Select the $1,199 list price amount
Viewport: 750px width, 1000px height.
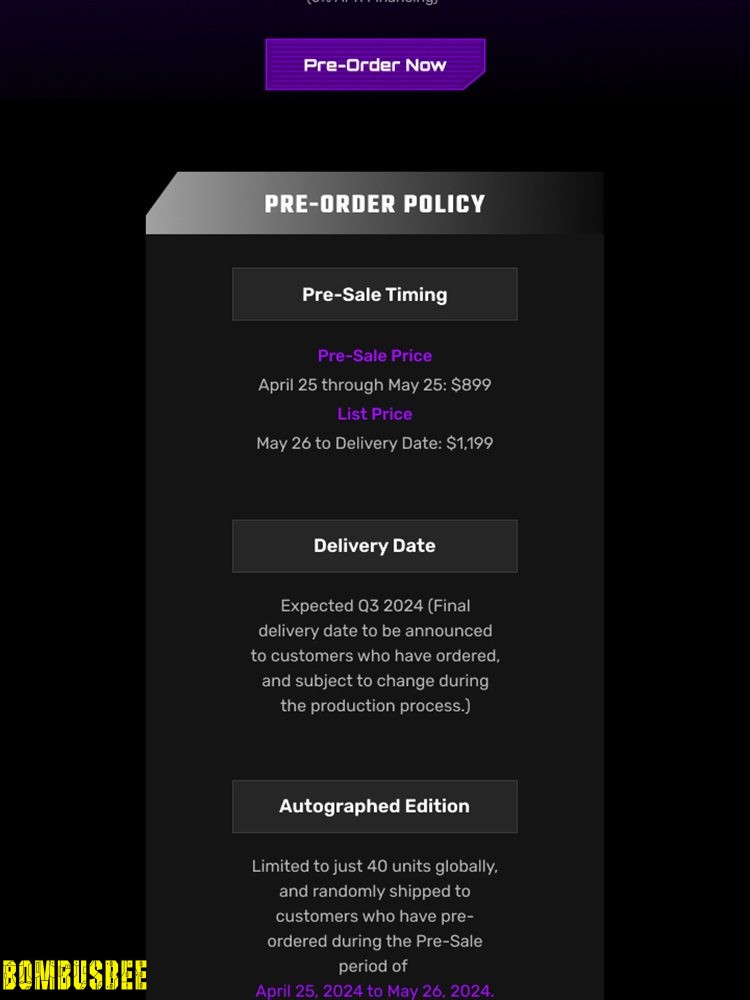tap(469, 443)
